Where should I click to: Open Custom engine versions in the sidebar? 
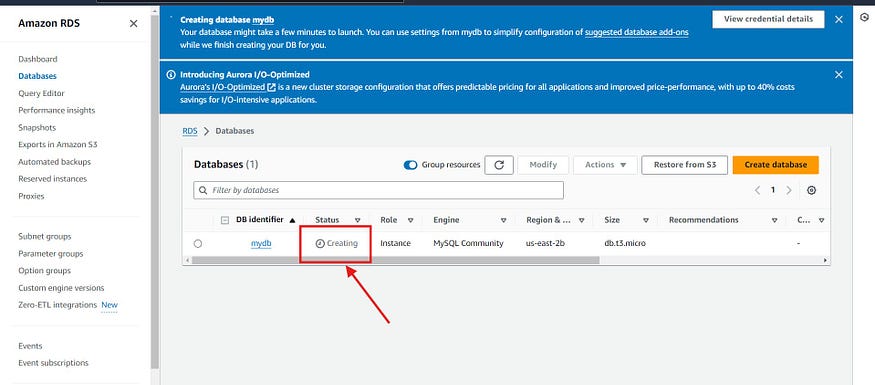(61, 288)
